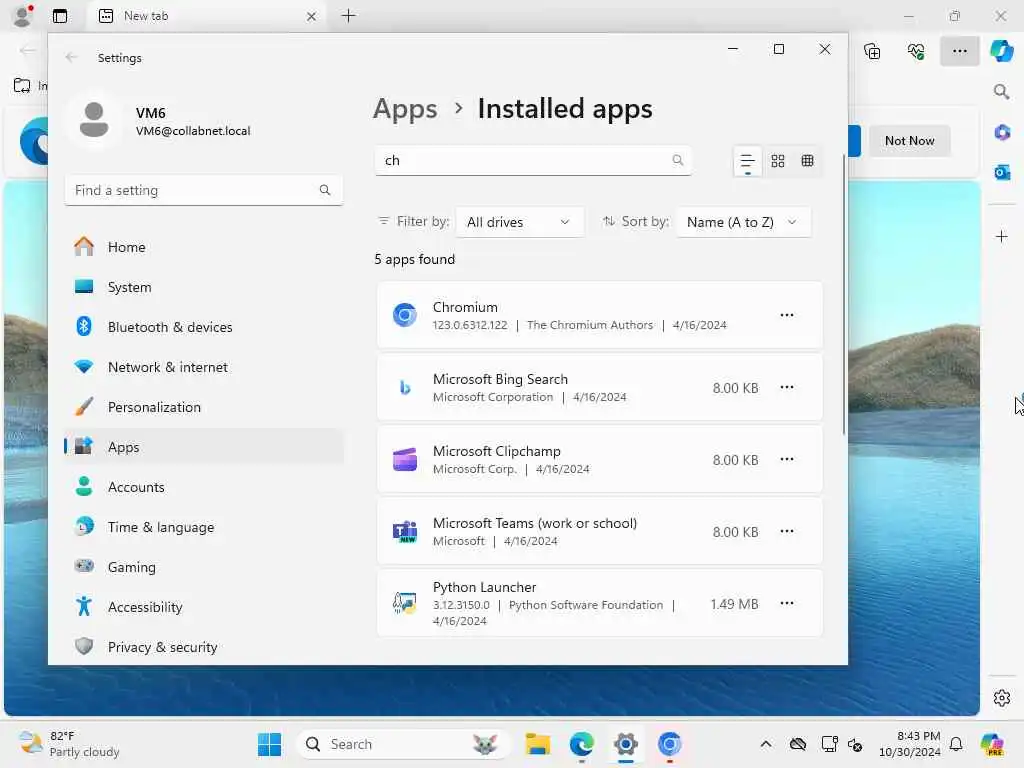This screenshot has width=1024, height=768.
Task: Open weather widget 82°F Partly cloudy
Action: pyautogui.click(x=69, y=744)
